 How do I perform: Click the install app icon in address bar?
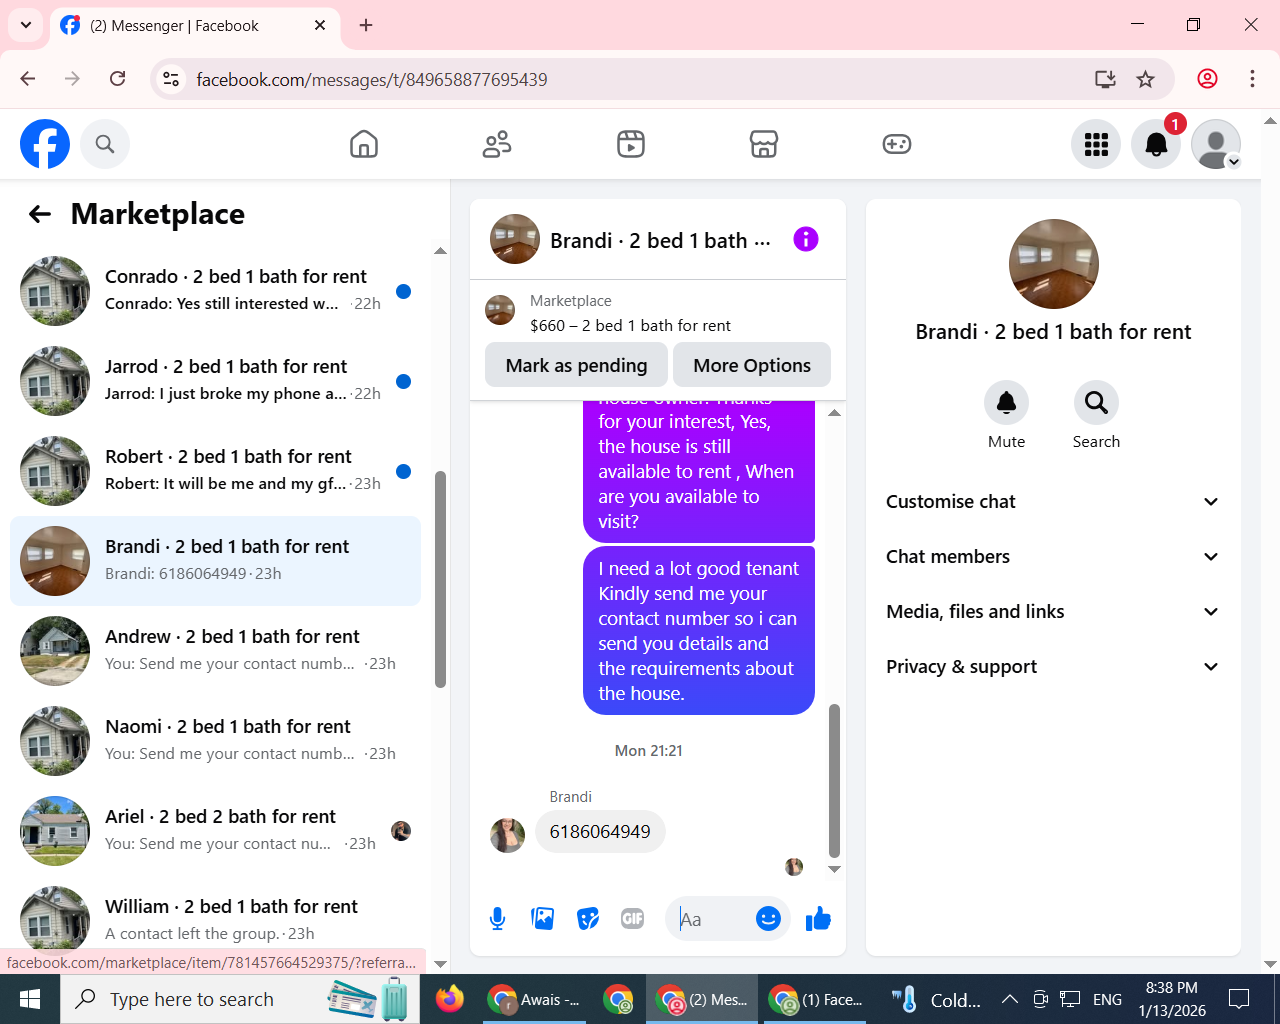1105,79
